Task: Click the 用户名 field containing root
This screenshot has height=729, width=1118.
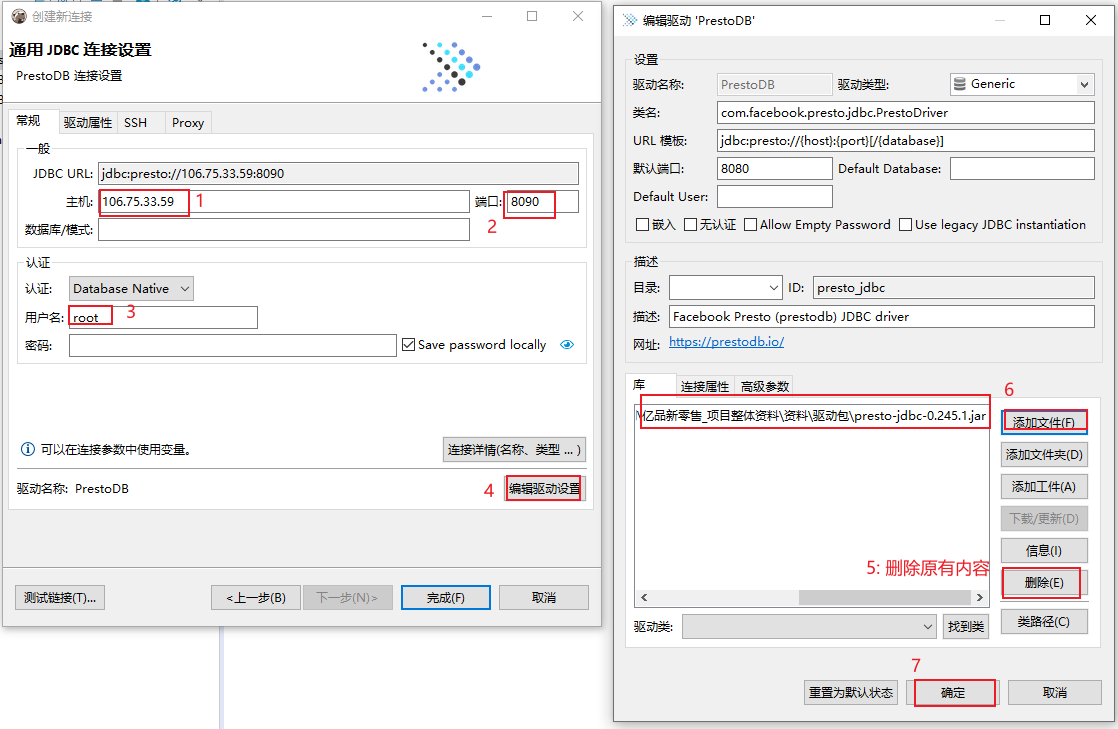Action: 163,317
